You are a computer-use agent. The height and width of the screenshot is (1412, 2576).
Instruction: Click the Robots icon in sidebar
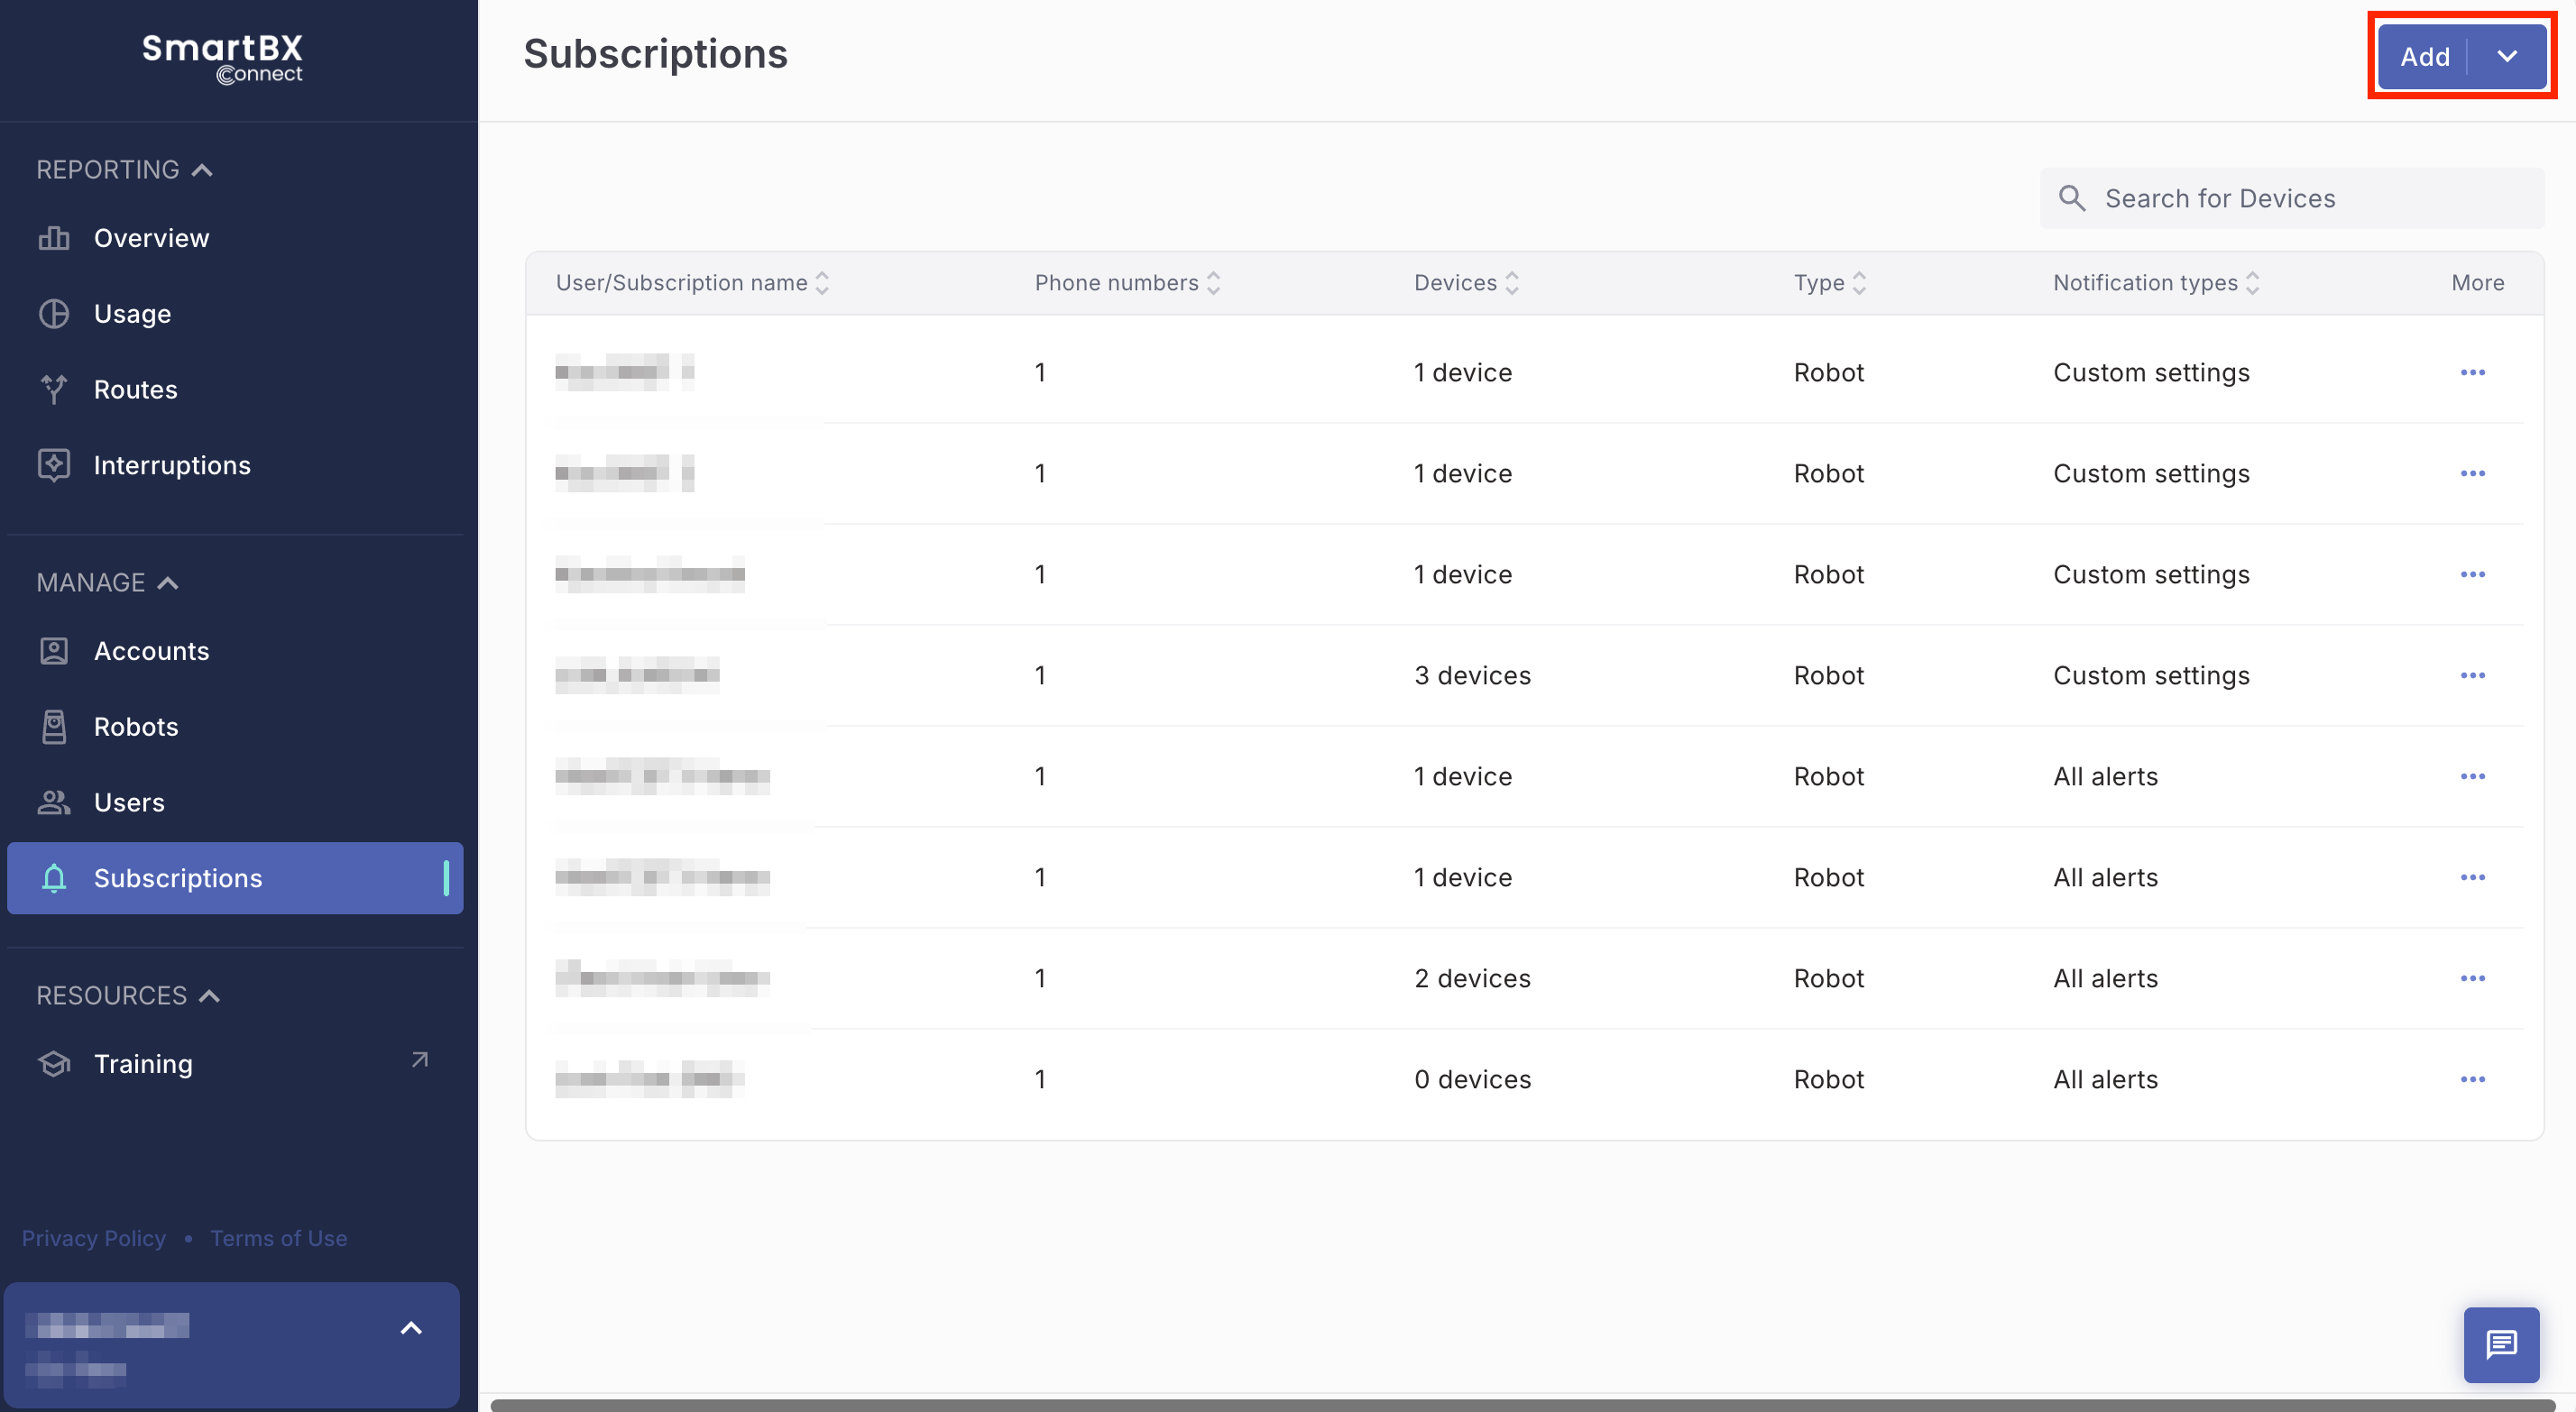(54, 727)
